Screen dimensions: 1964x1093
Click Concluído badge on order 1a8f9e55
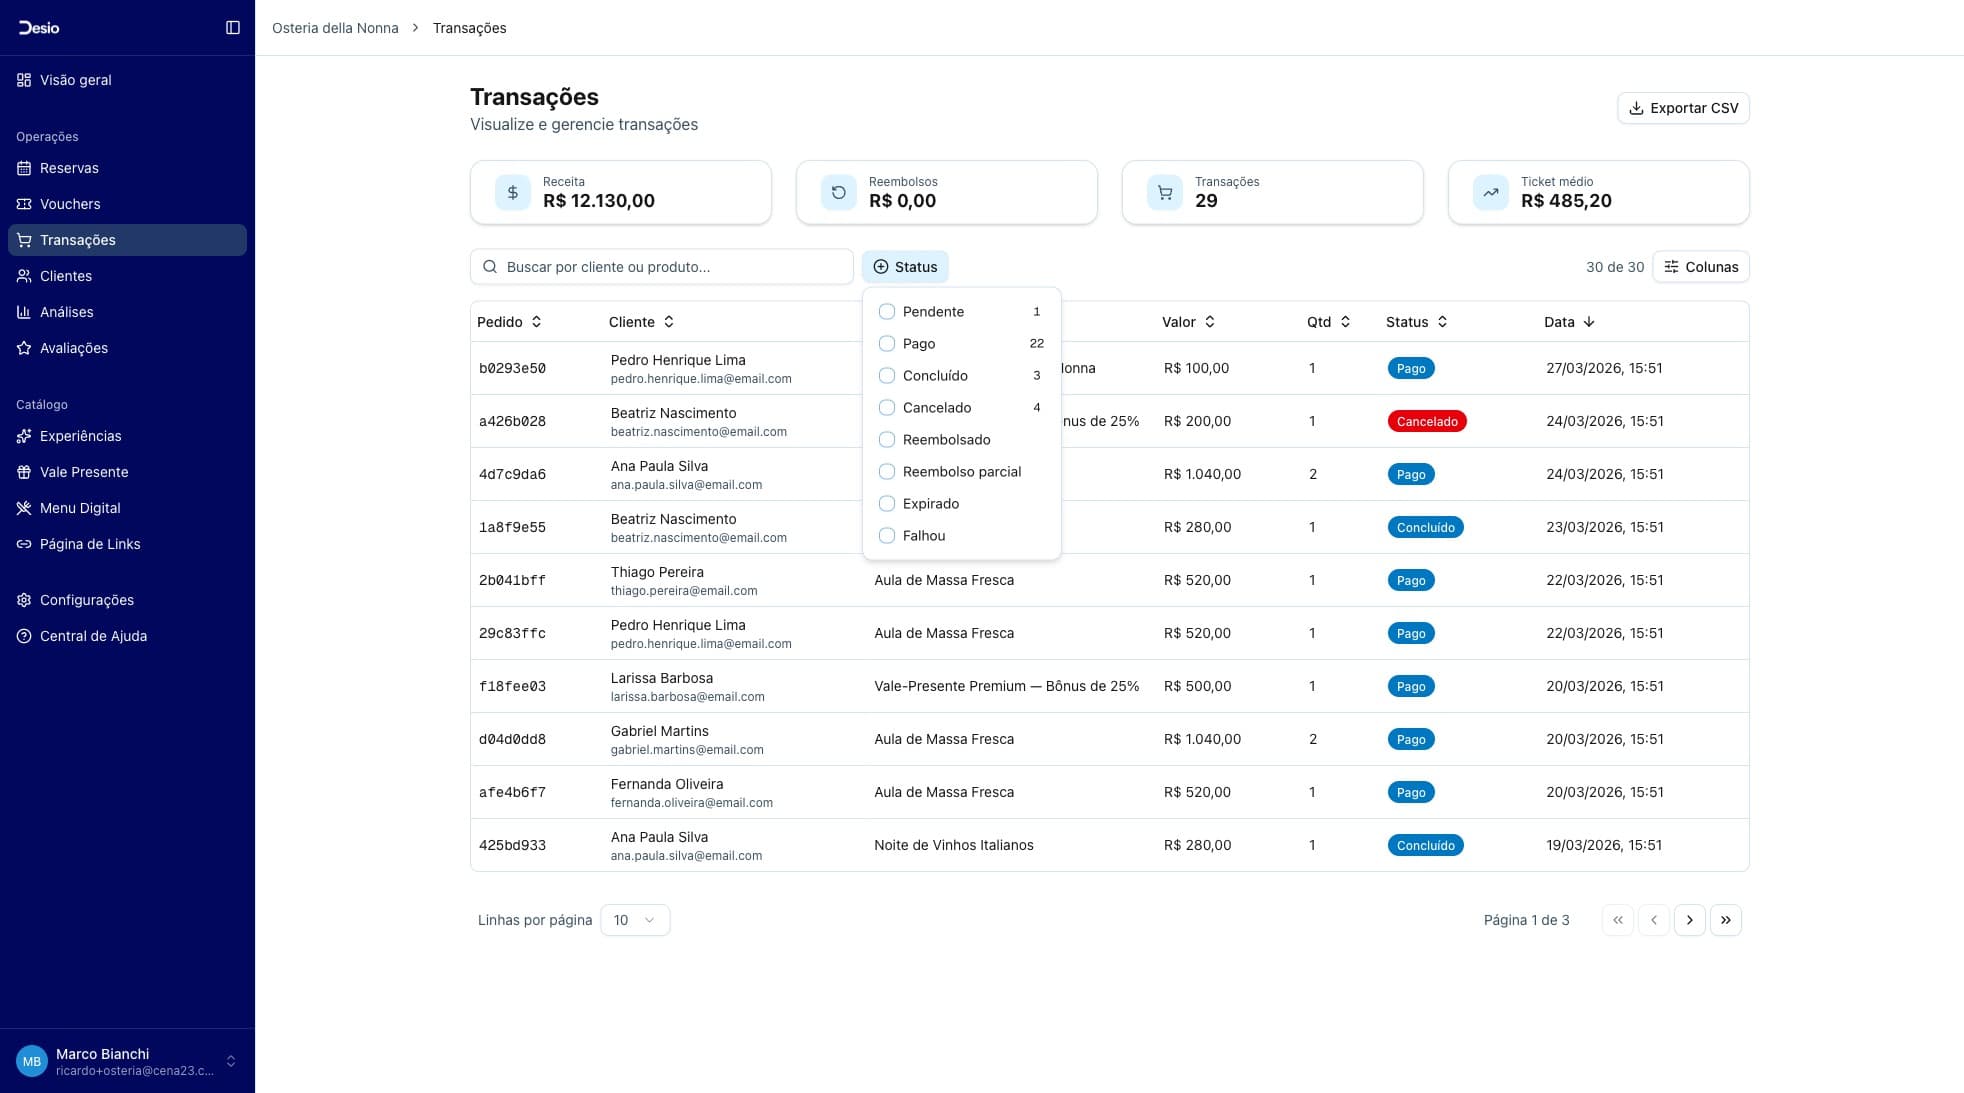click(1425, 527)
